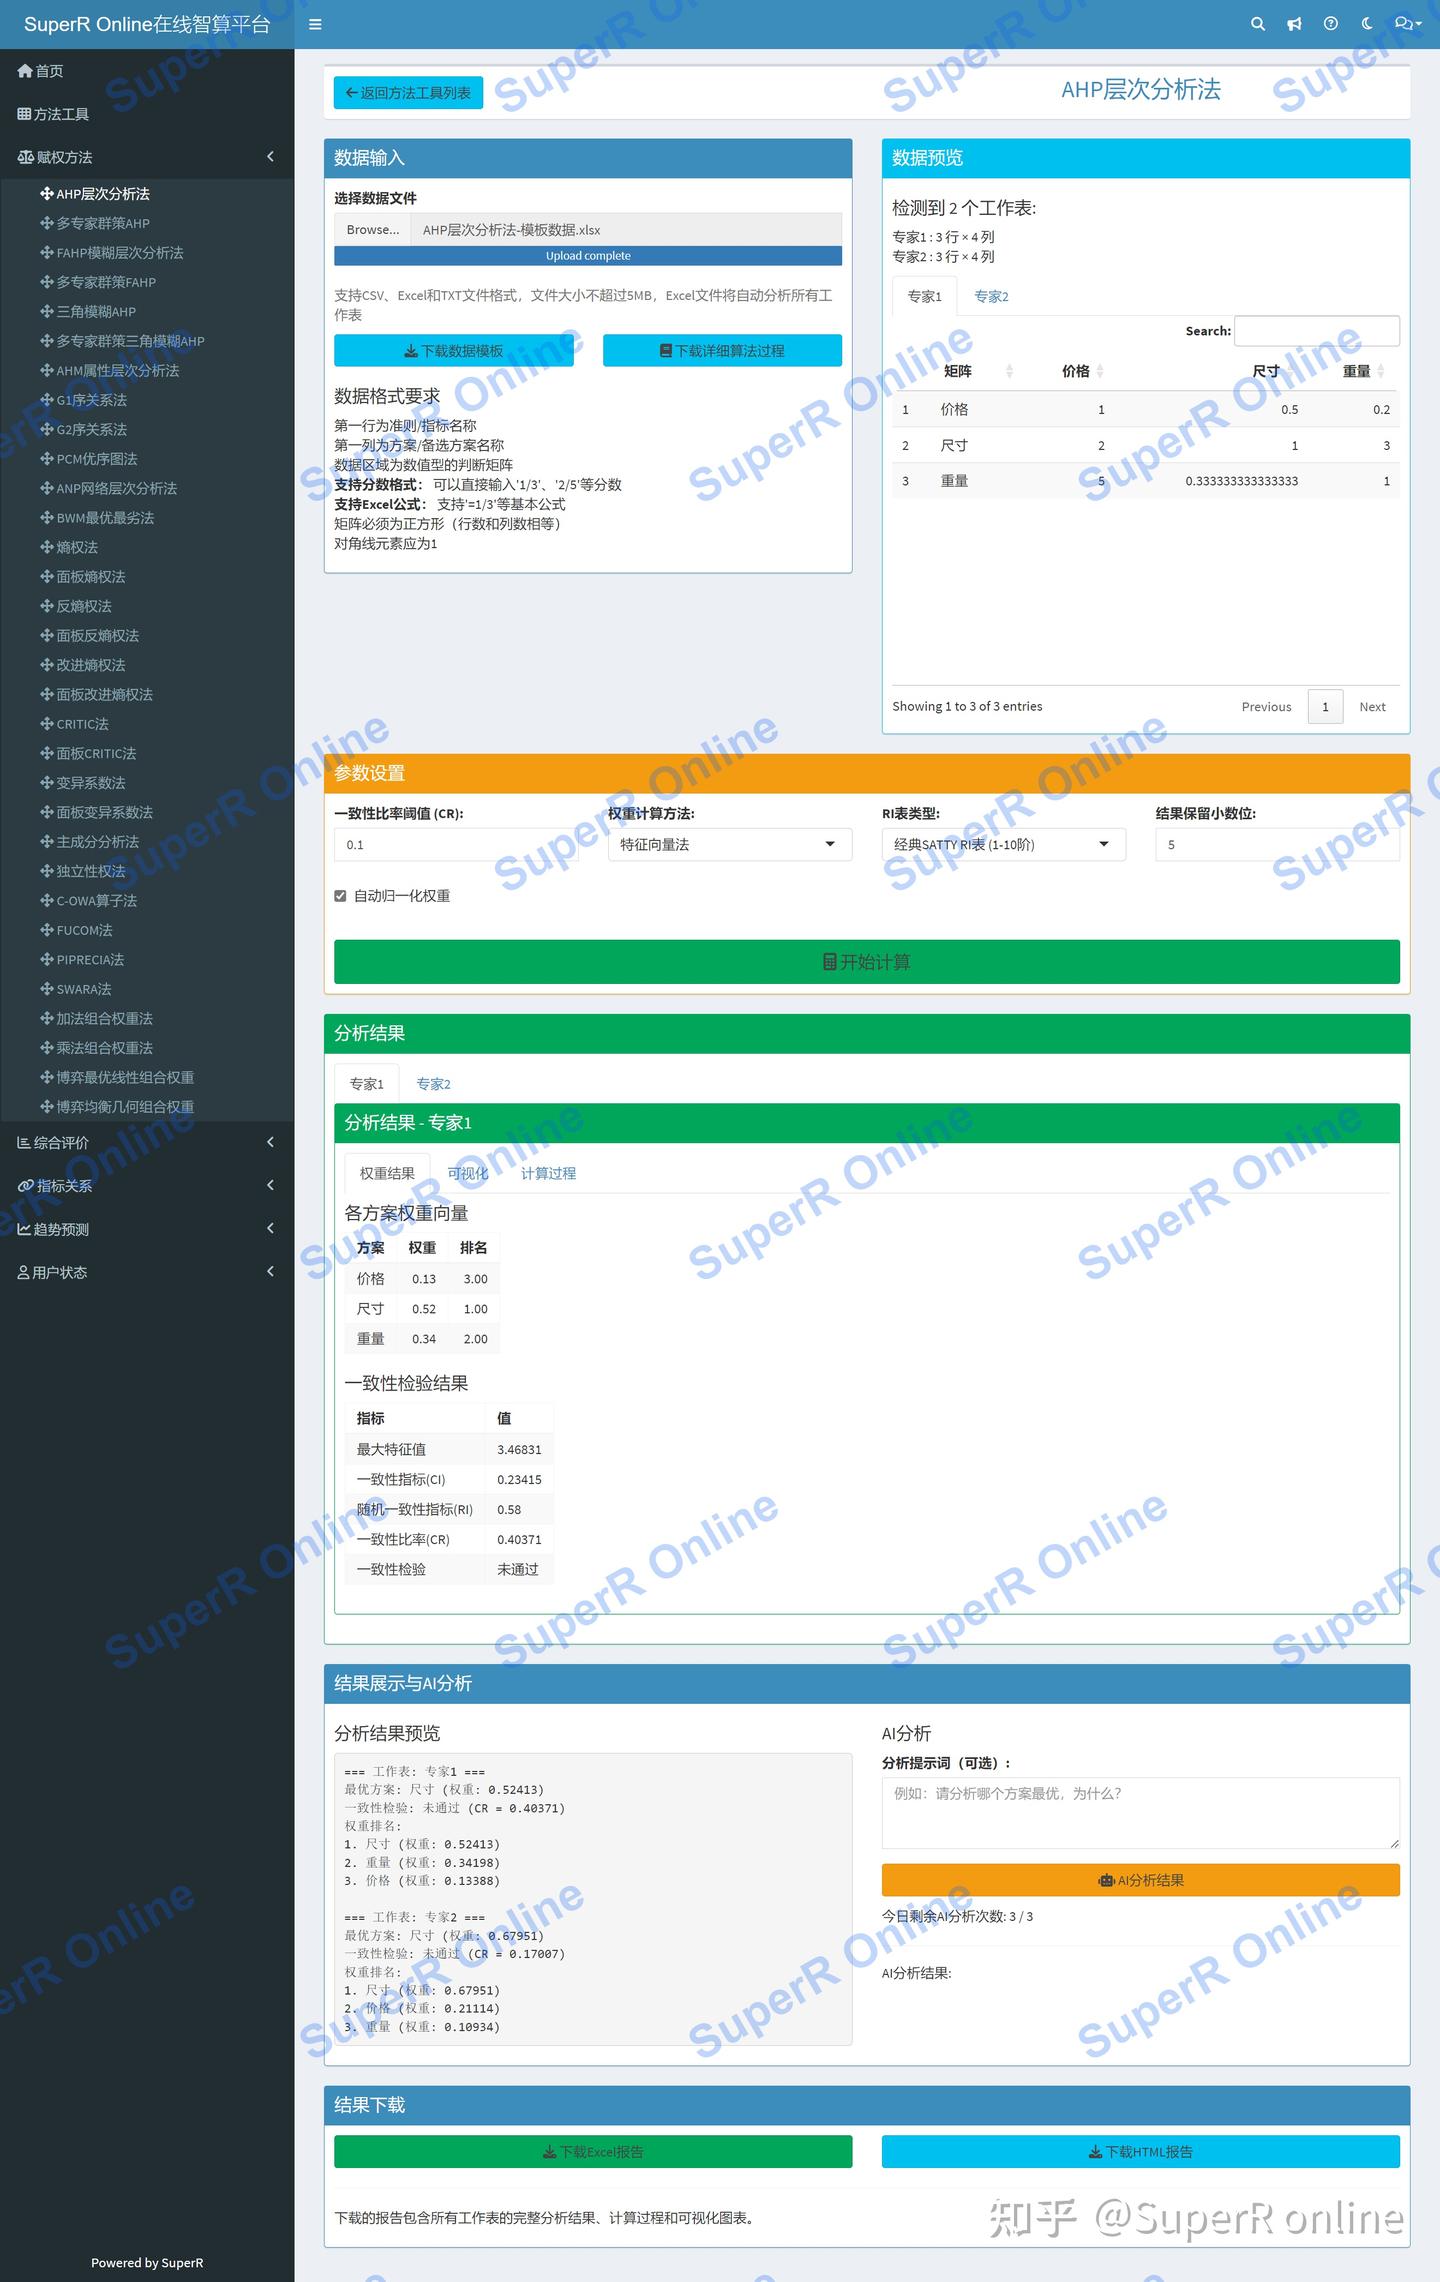Open 博弈最优线性组合权重 in sidebar
The height and width of the screenshot is (2282, 1440).
point(125,1078)
